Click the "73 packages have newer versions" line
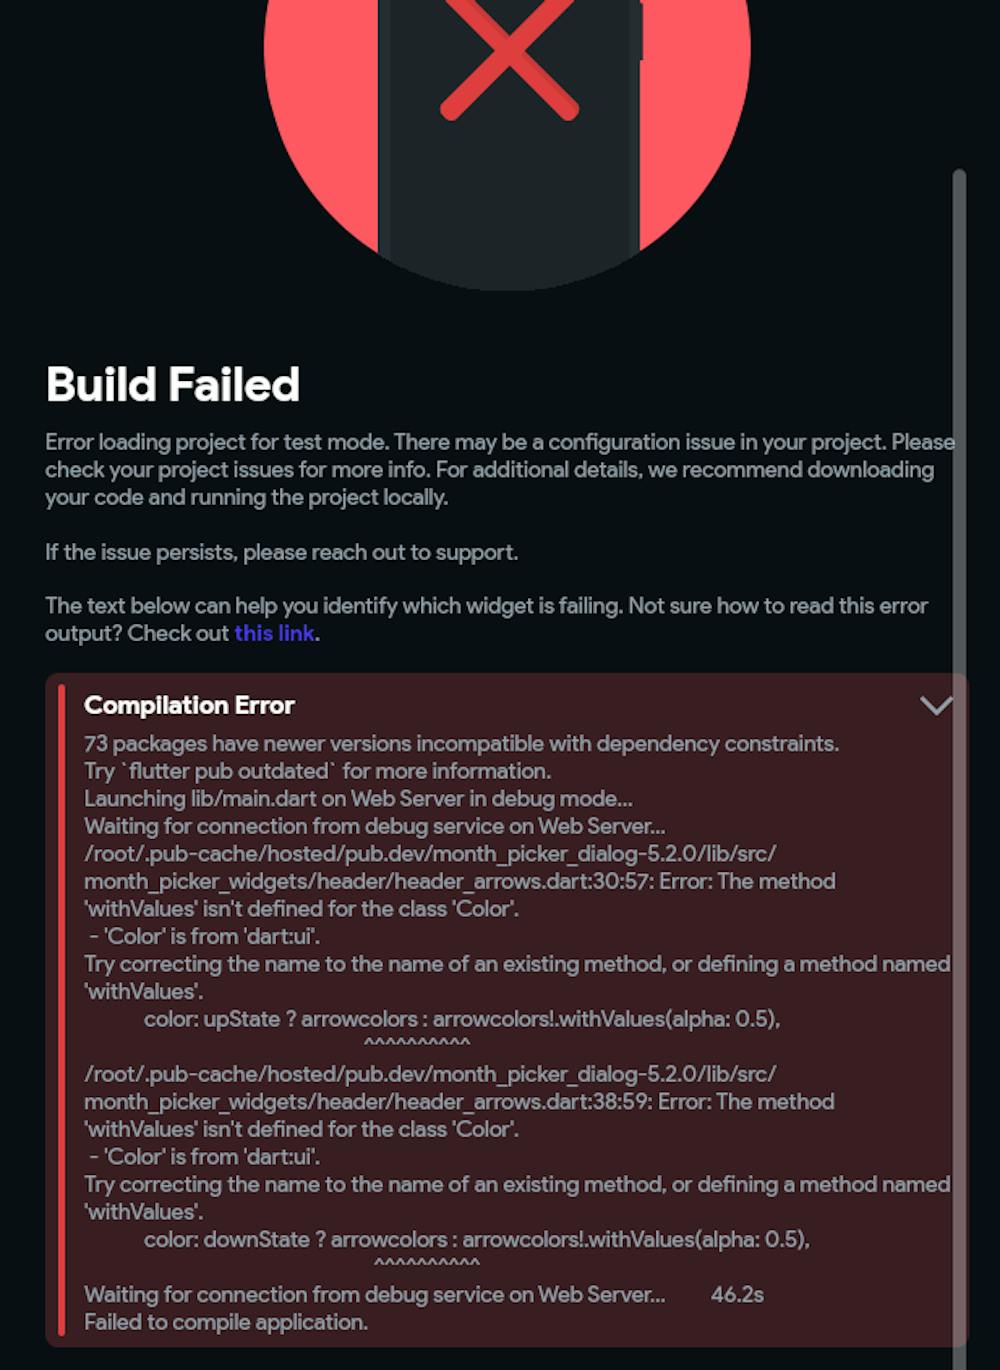This screenshot has height=1370, width=1000. (x=461, y=744)
